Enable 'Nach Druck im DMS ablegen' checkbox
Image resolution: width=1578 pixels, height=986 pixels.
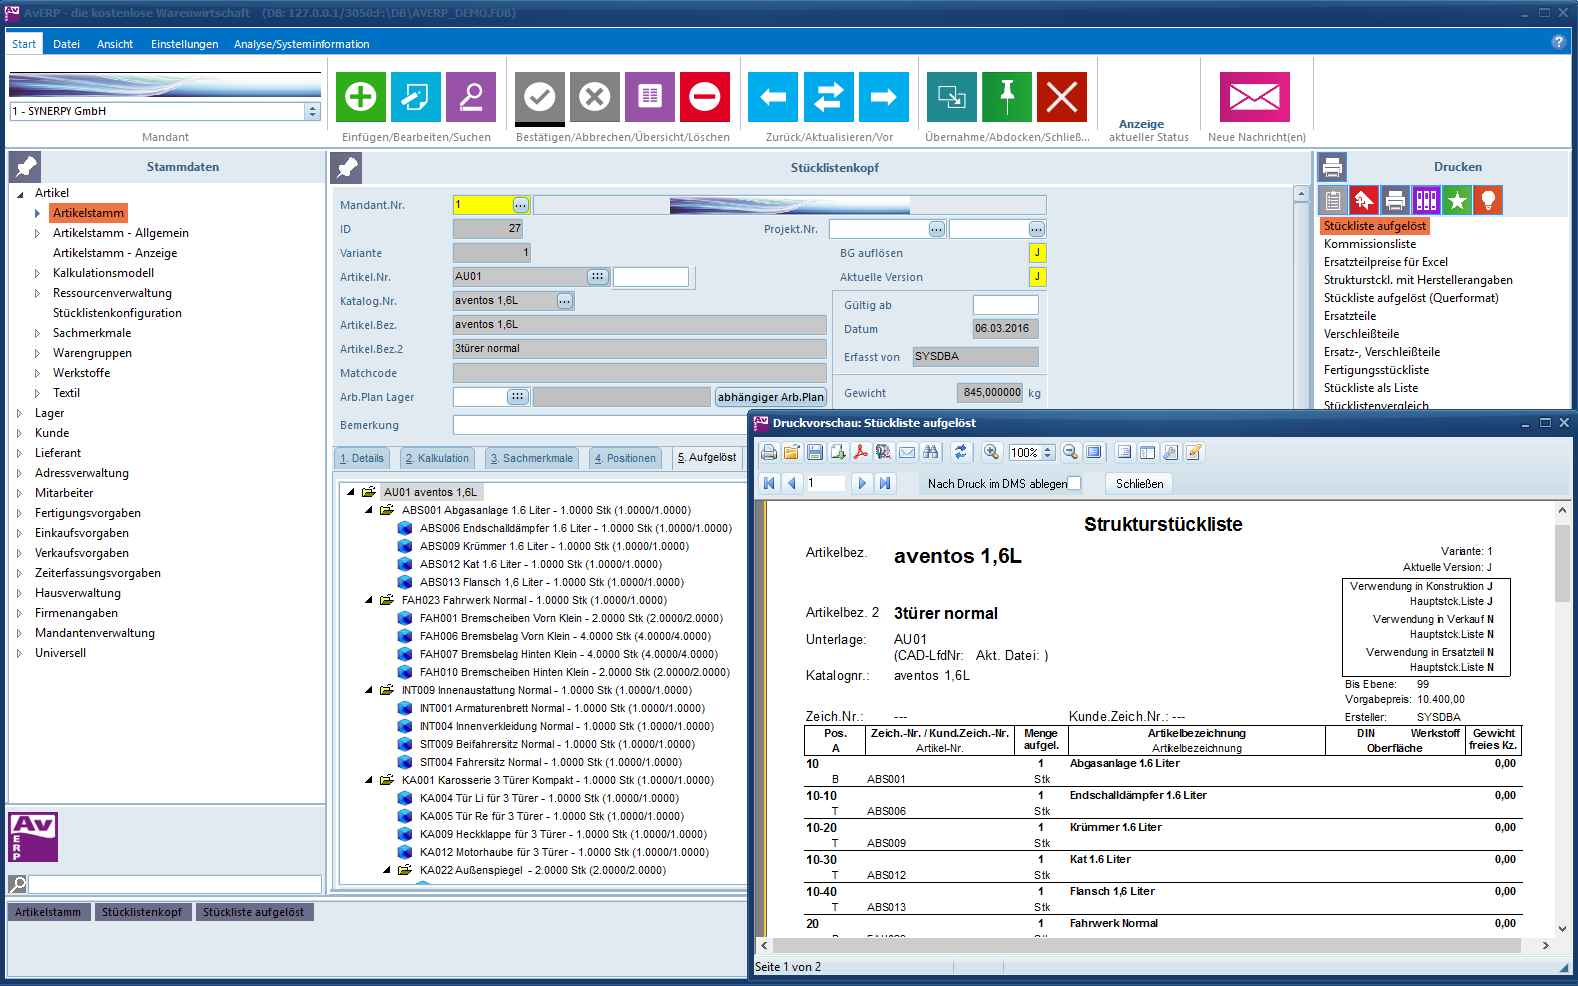click(x=1074, y=484)
